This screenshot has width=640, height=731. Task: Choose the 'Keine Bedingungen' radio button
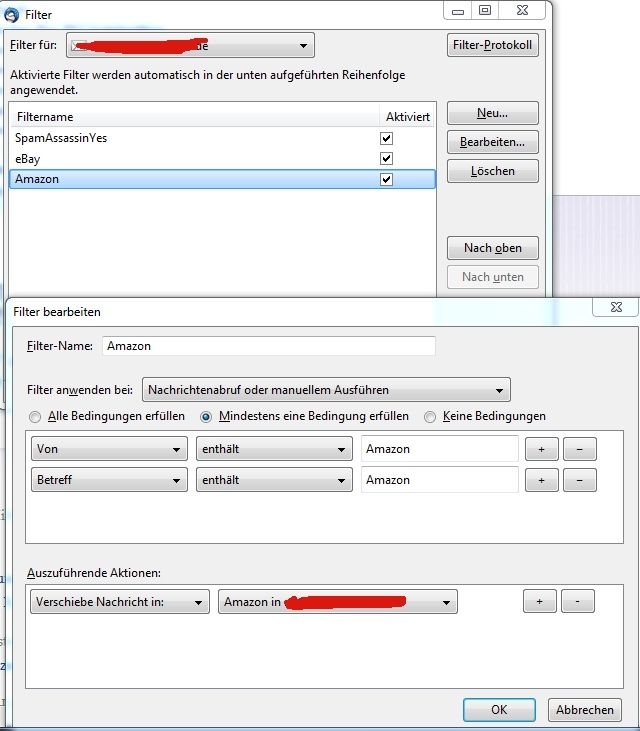tap(431, 416)
